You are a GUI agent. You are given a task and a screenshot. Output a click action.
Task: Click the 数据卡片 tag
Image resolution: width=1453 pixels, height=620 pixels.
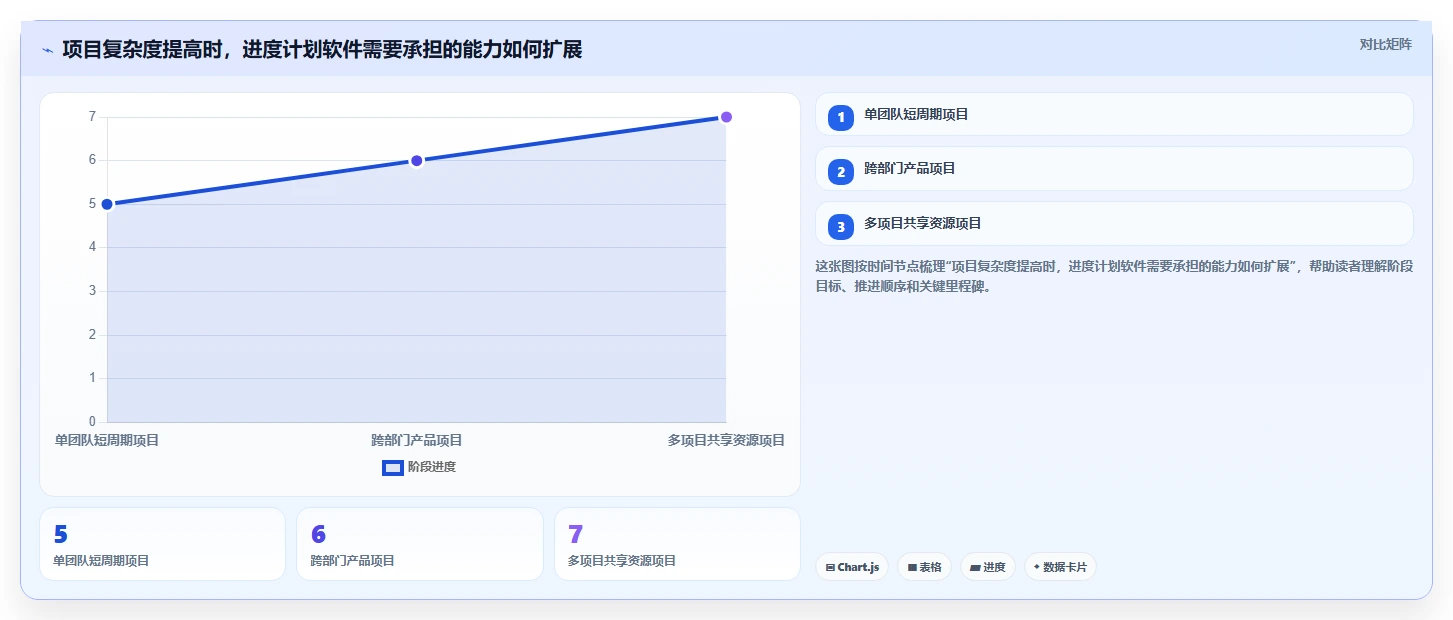(1060, 567)
